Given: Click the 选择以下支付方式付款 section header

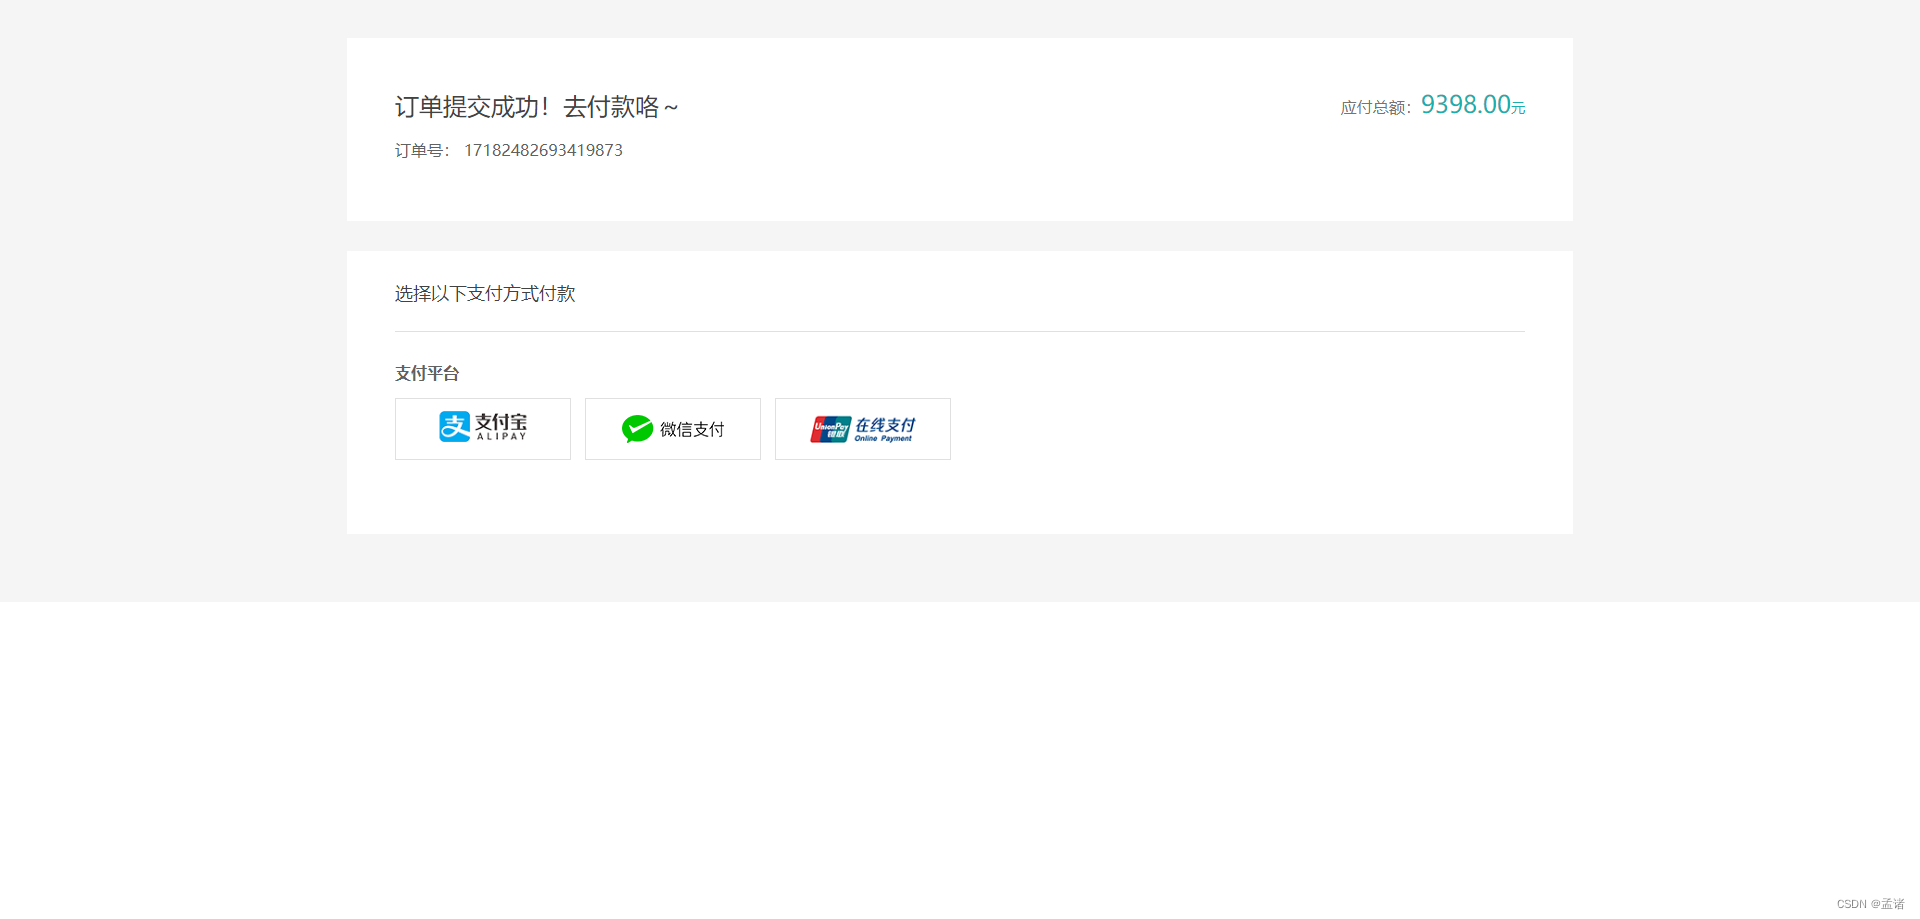Looking at the screenshot, I should coord(485,293).
